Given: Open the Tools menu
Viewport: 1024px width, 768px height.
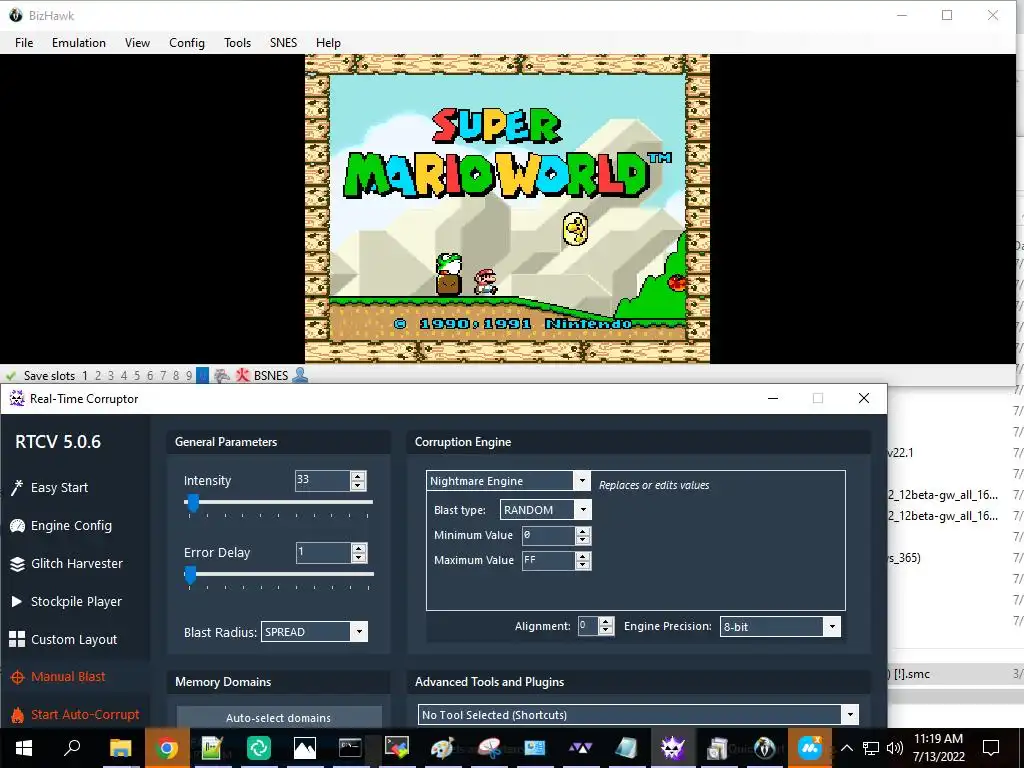Looking at the screenshot, I should [238, 42].
